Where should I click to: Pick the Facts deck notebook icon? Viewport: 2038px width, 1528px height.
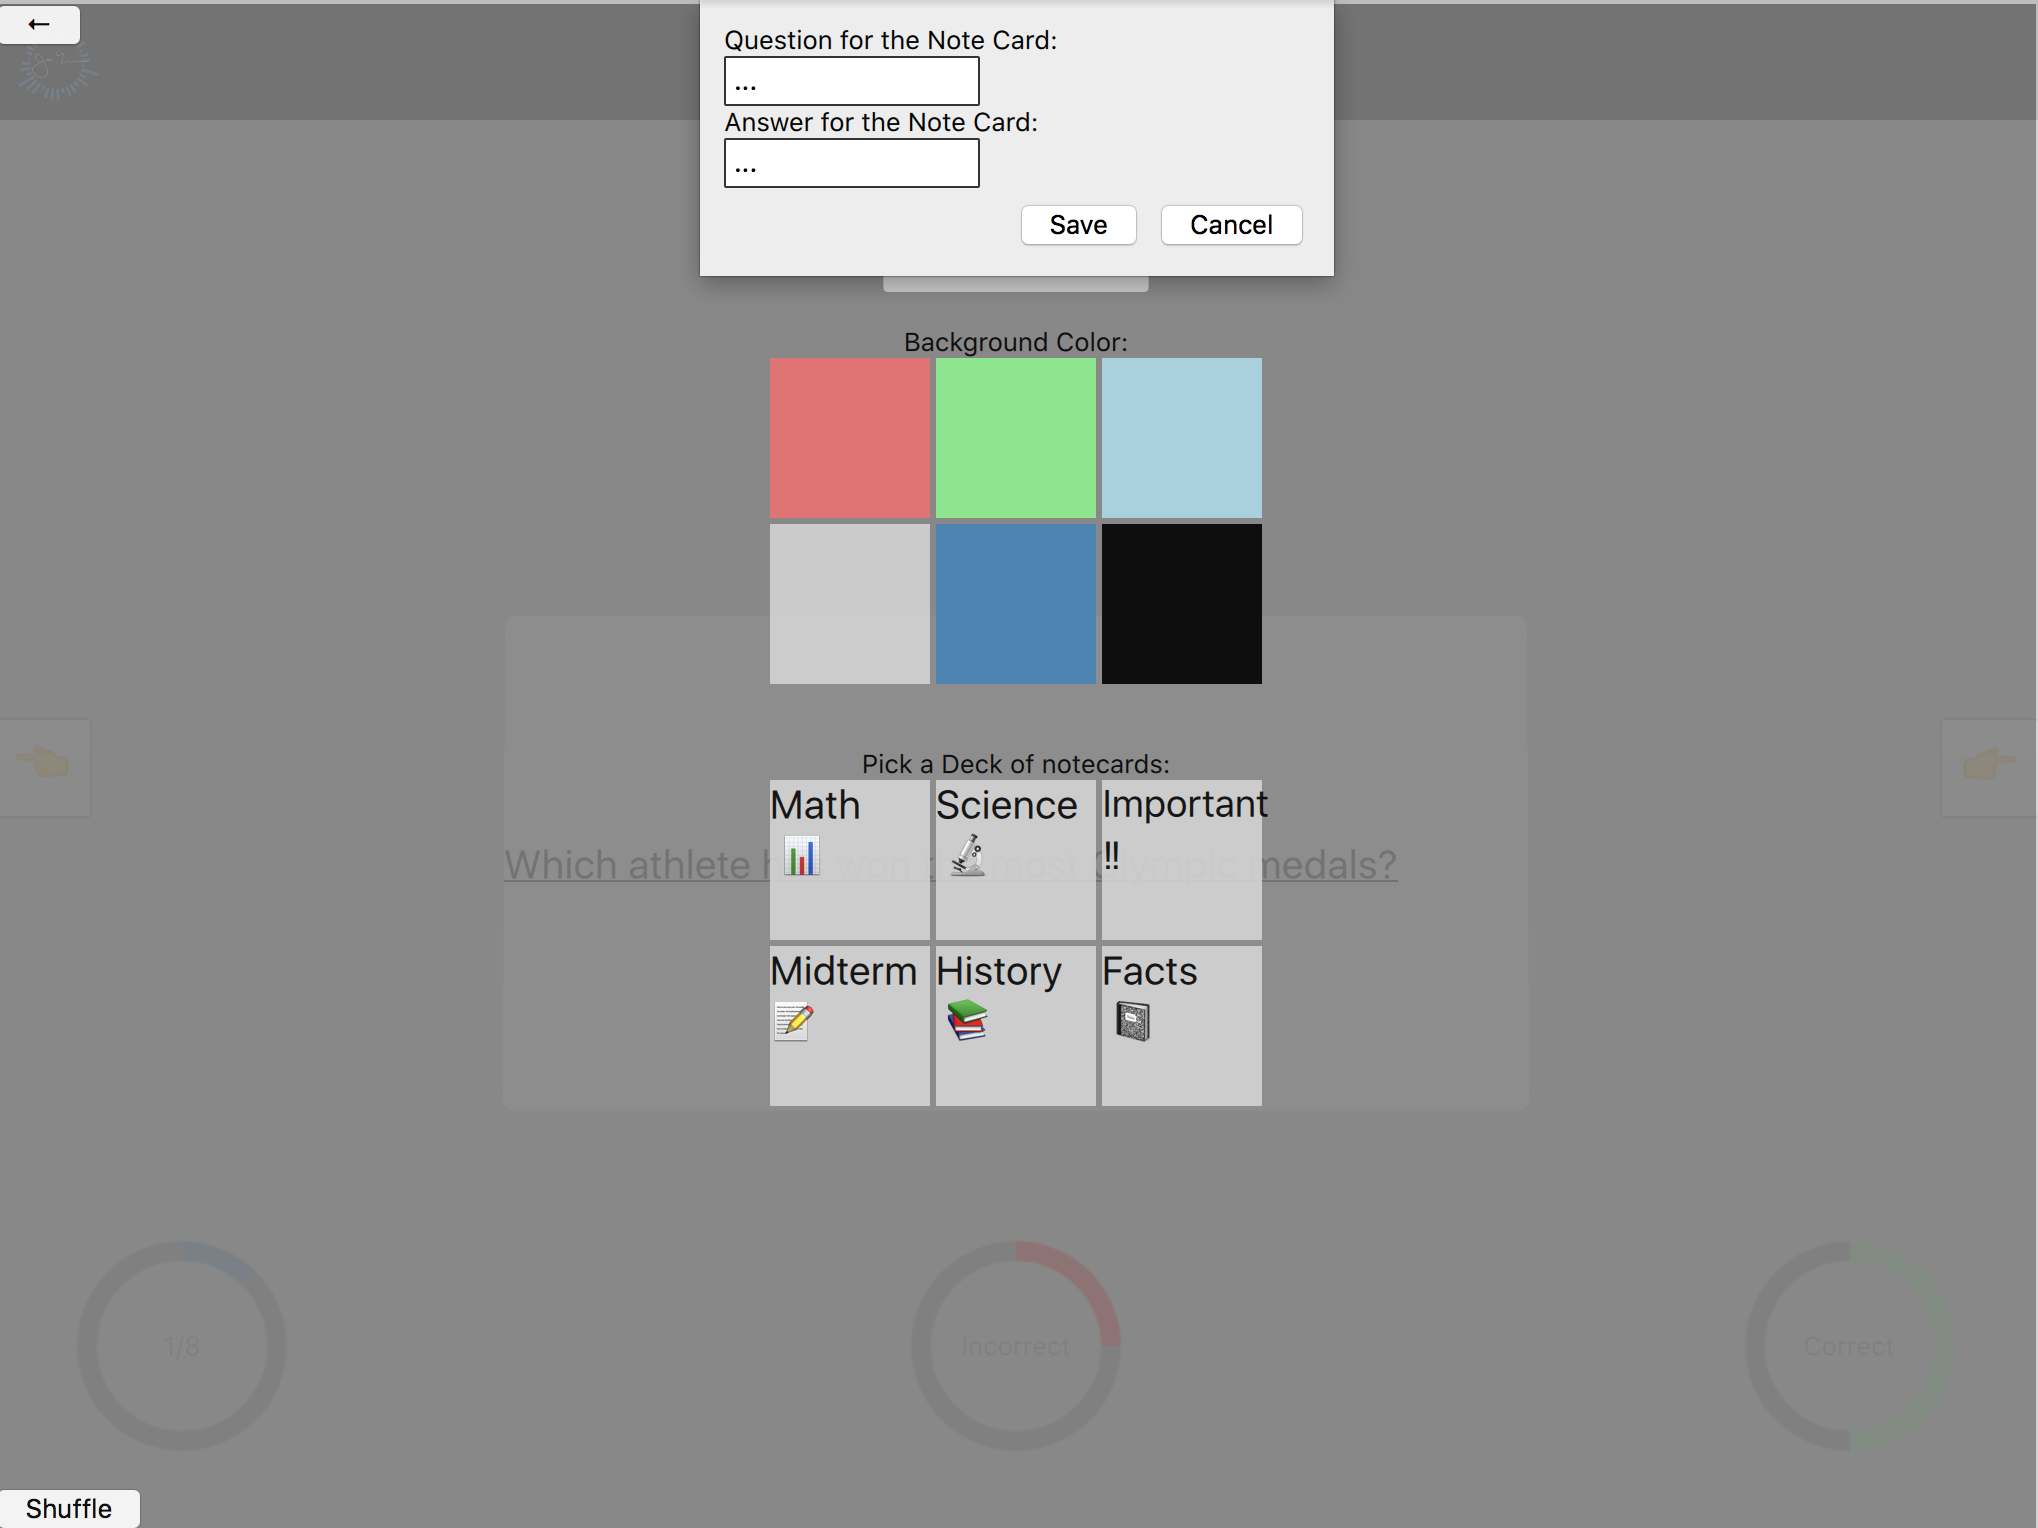click(1132, 1021)
